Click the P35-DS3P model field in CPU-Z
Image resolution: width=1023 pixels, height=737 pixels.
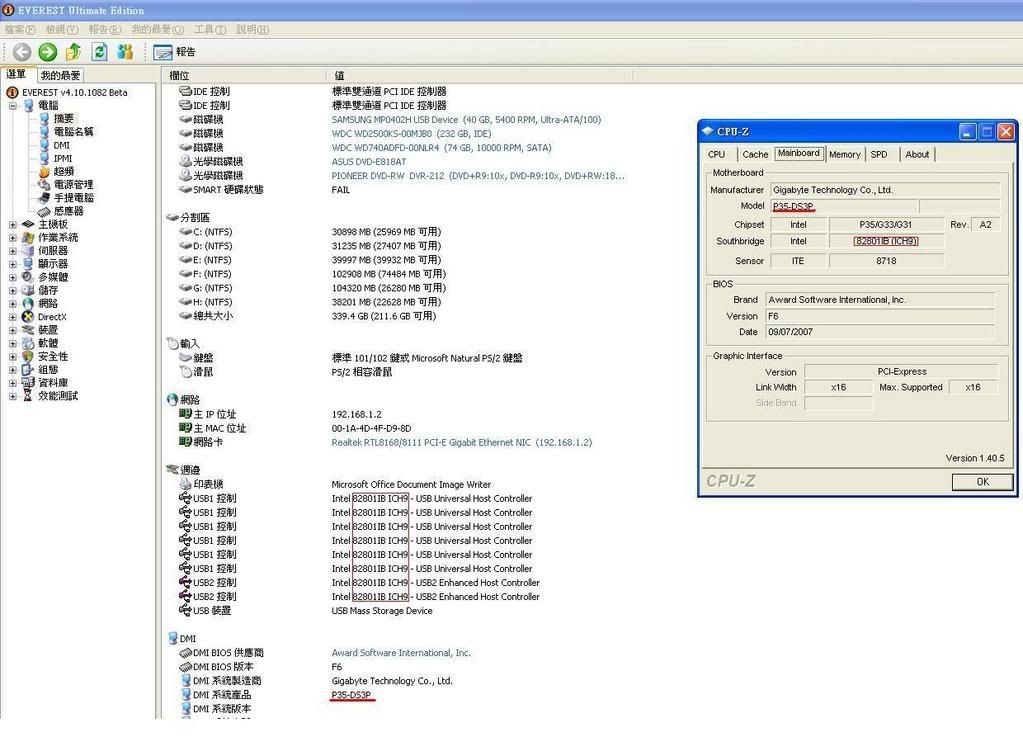tap(844, 207)
